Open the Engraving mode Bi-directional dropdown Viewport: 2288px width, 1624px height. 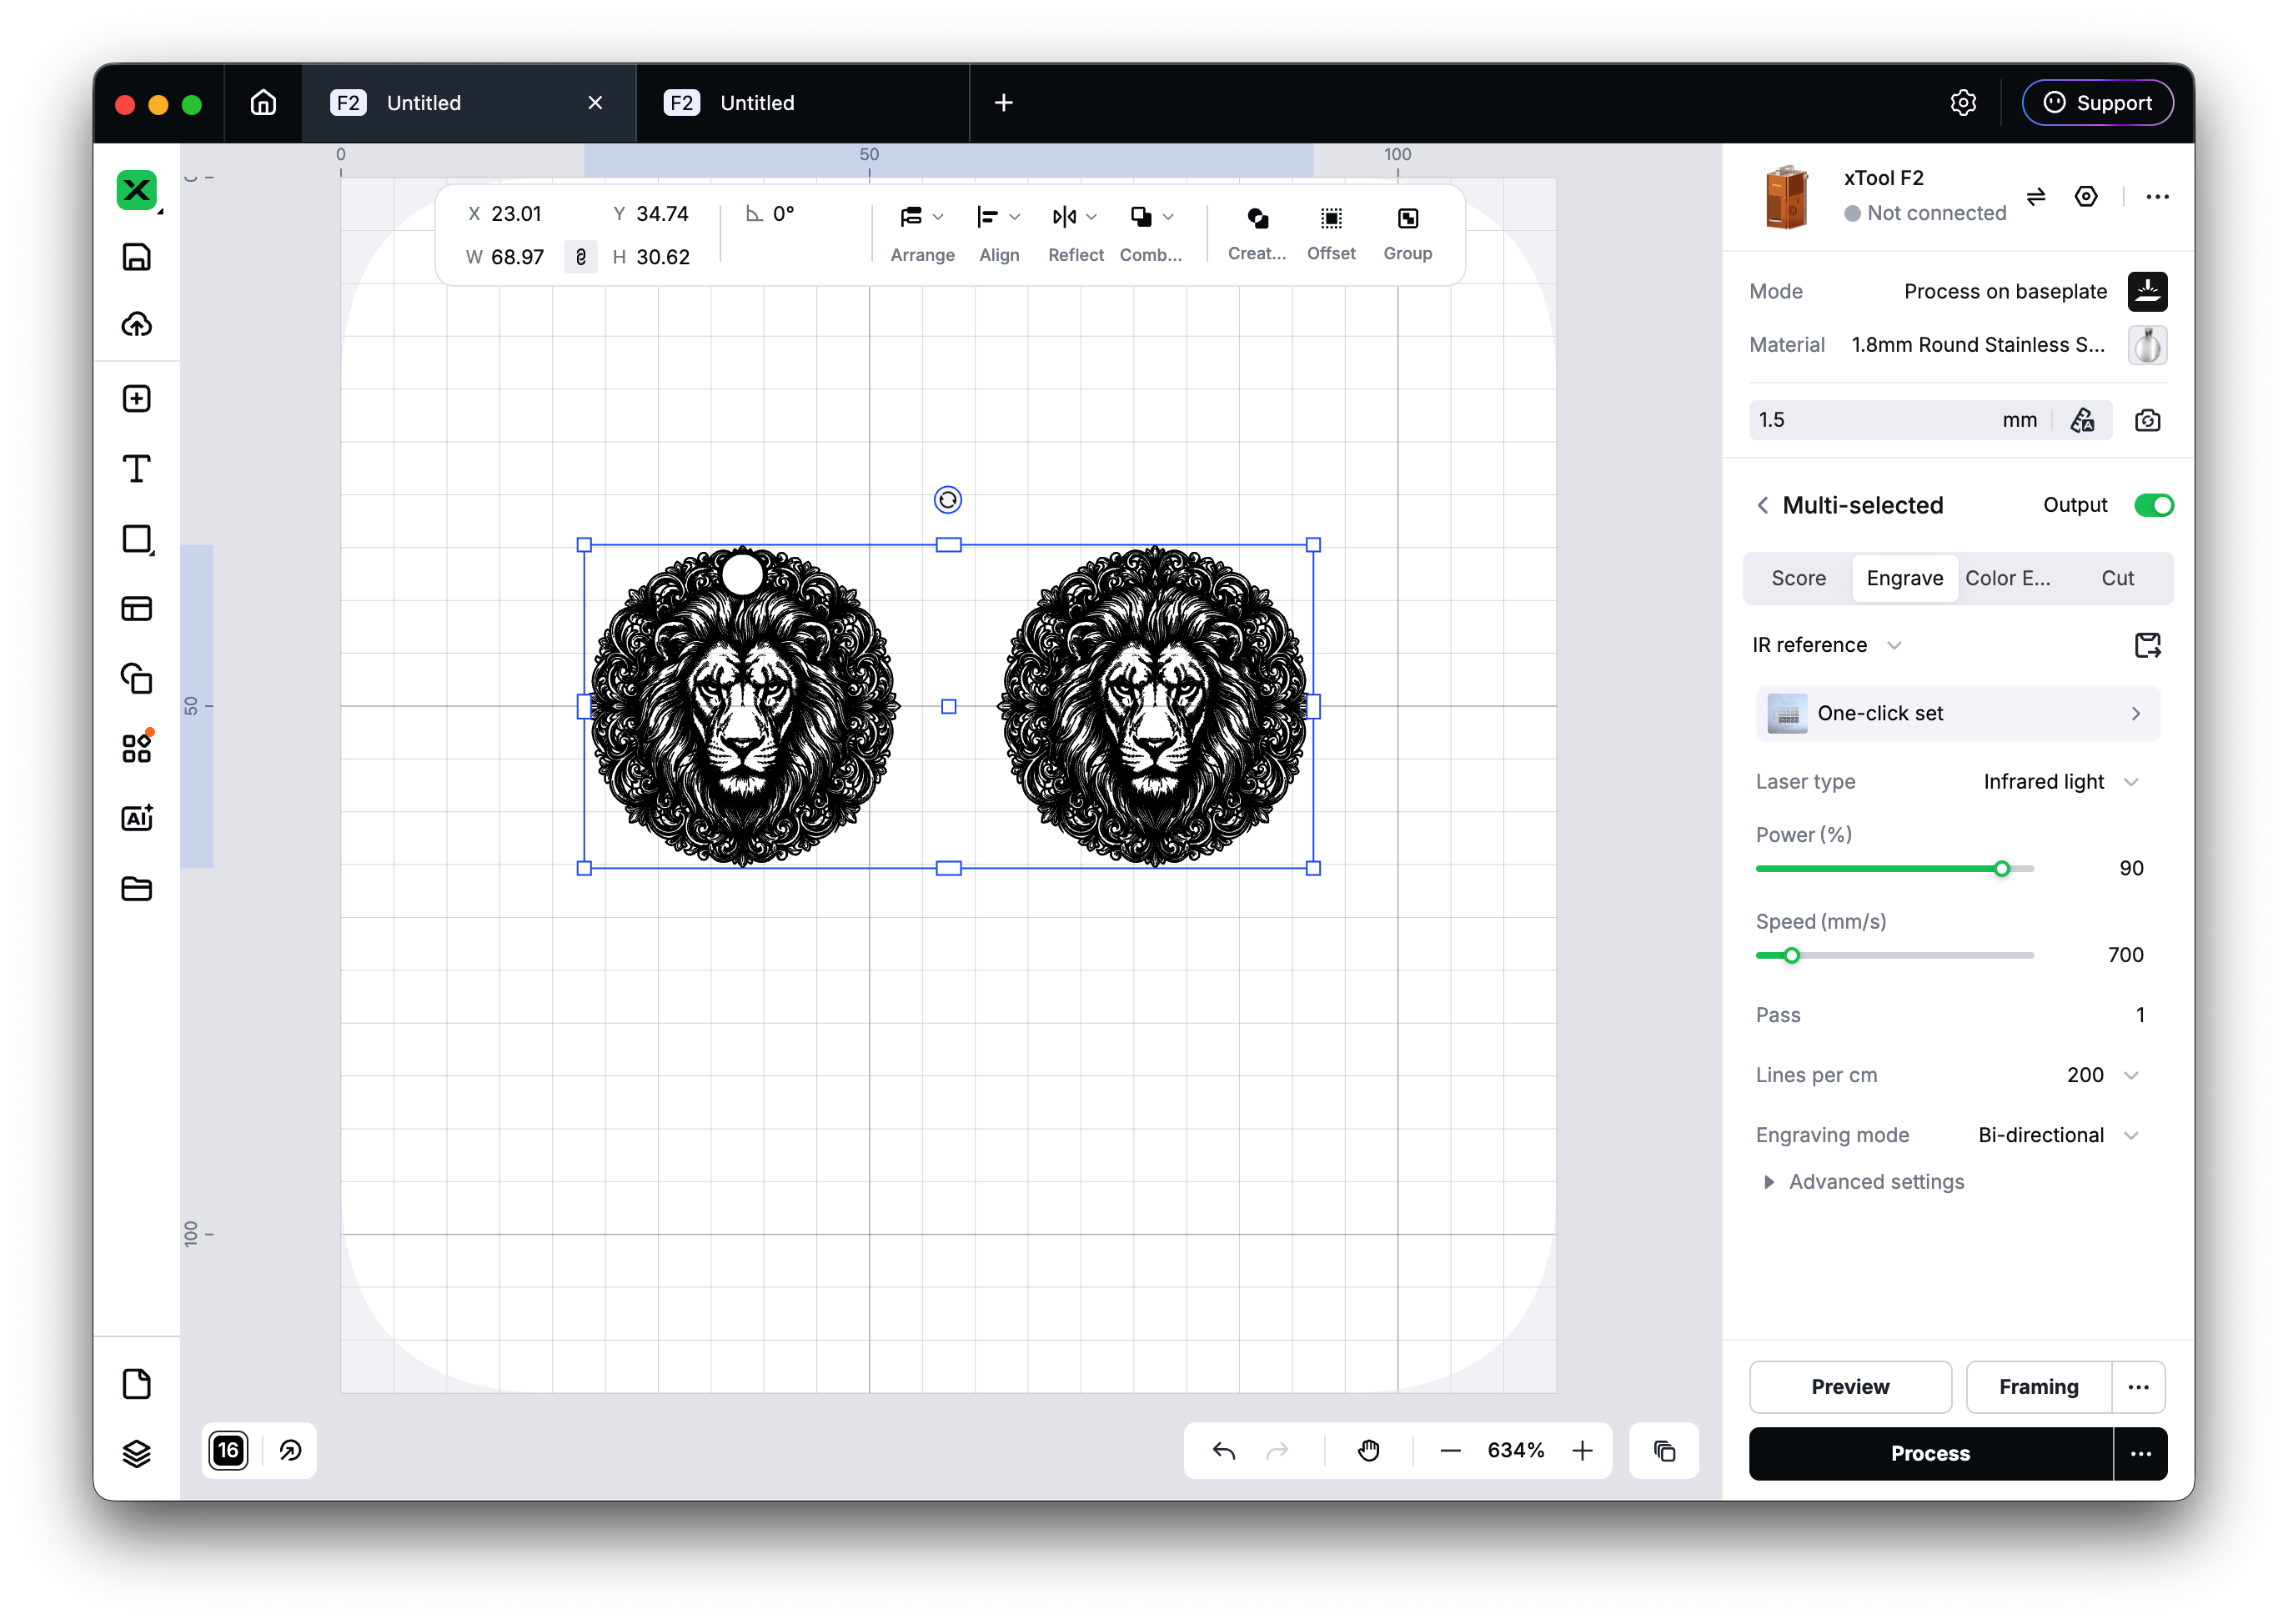click(2059, 1136)
